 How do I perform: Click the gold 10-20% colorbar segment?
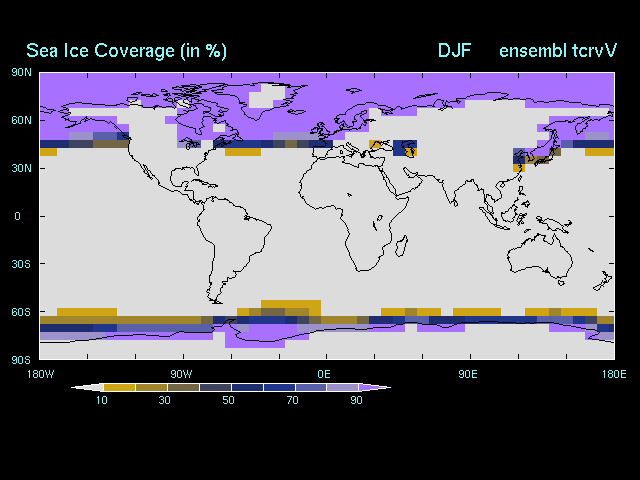point(118,387)
